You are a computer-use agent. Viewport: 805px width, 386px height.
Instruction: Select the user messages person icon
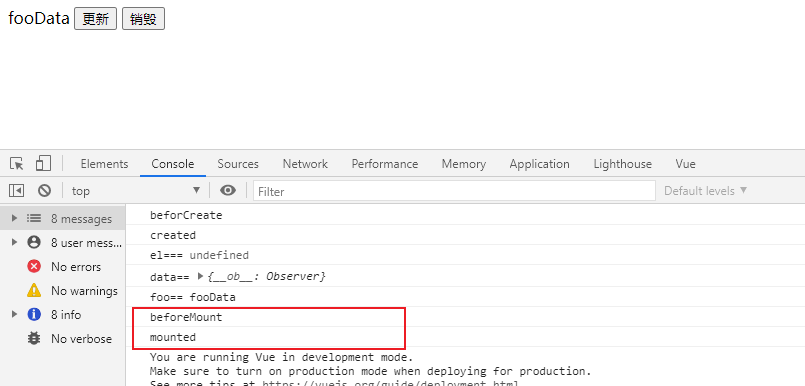tap(34, 242)
